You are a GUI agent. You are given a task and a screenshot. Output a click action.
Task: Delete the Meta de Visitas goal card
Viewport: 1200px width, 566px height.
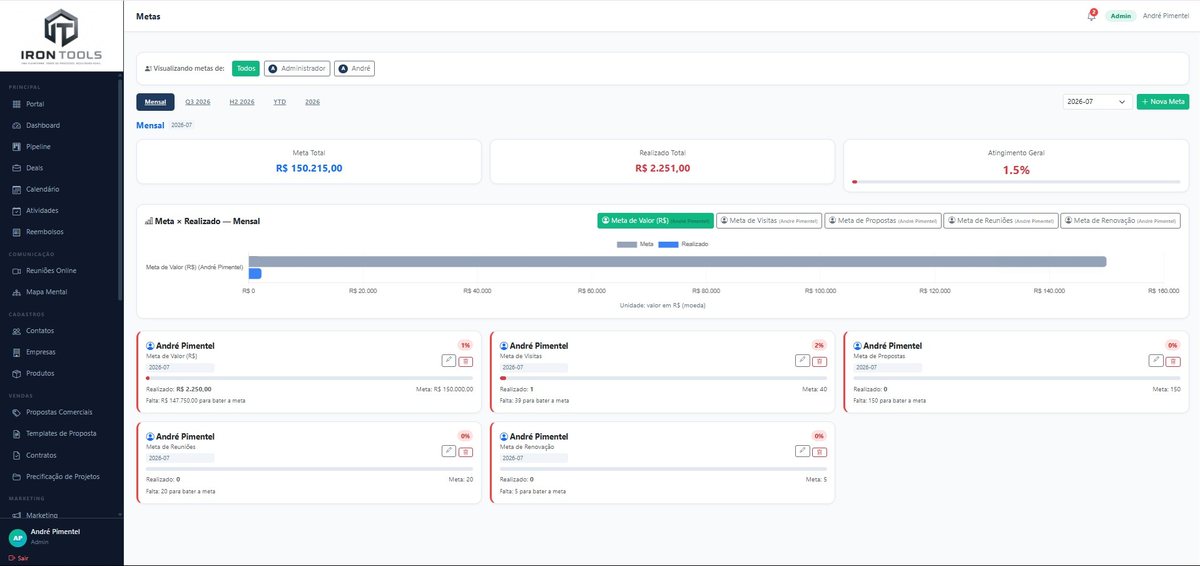(820, 361)
